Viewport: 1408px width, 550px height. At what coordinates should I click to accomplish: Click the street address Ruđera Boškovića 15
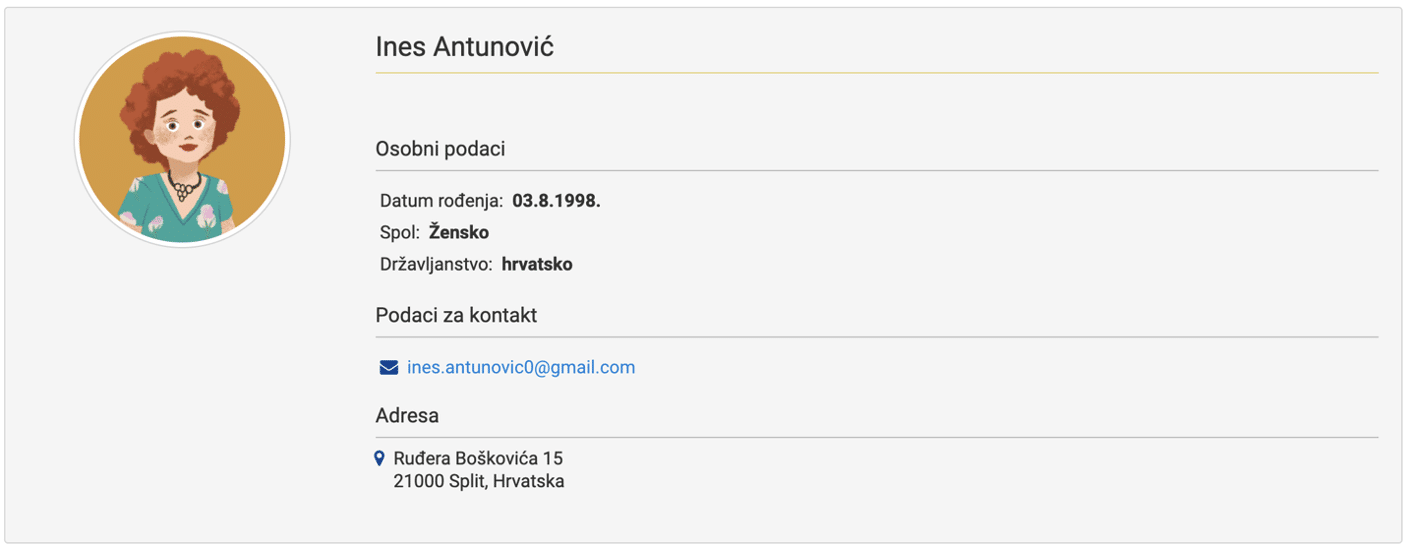pyautogui.click(x=478, y=459)
